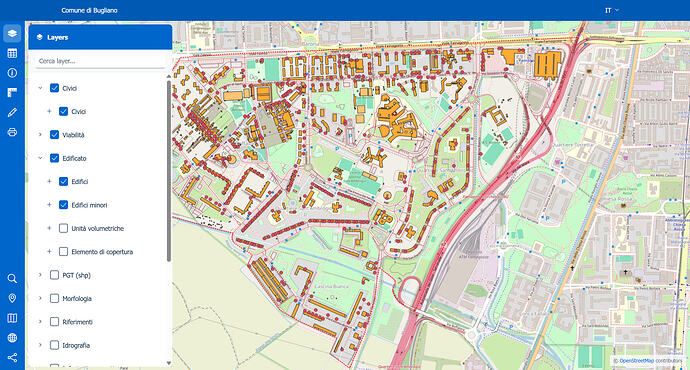Viewport: 690px width, 370px height.
Task: Click the Viabilità layer name
Action: pyautogui.click(x=73, y=135)
